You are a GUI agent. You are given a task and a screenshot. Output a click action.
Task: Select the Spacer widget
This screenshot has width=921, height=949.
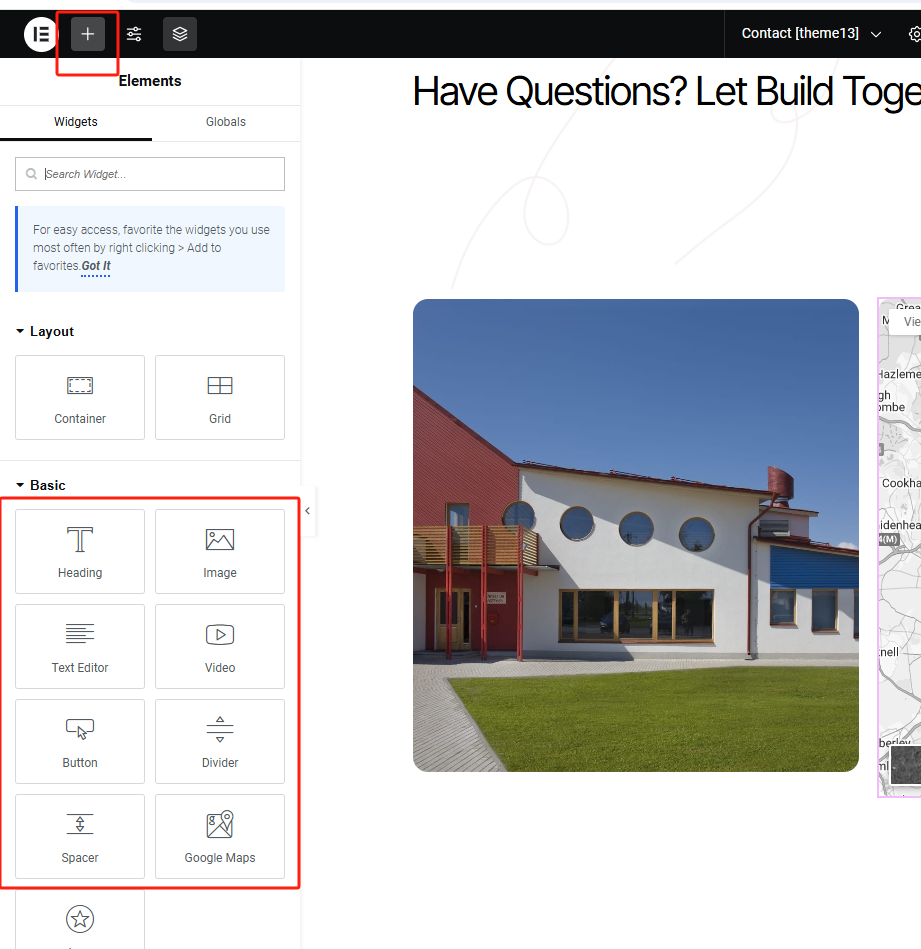[x=80, y=836]
